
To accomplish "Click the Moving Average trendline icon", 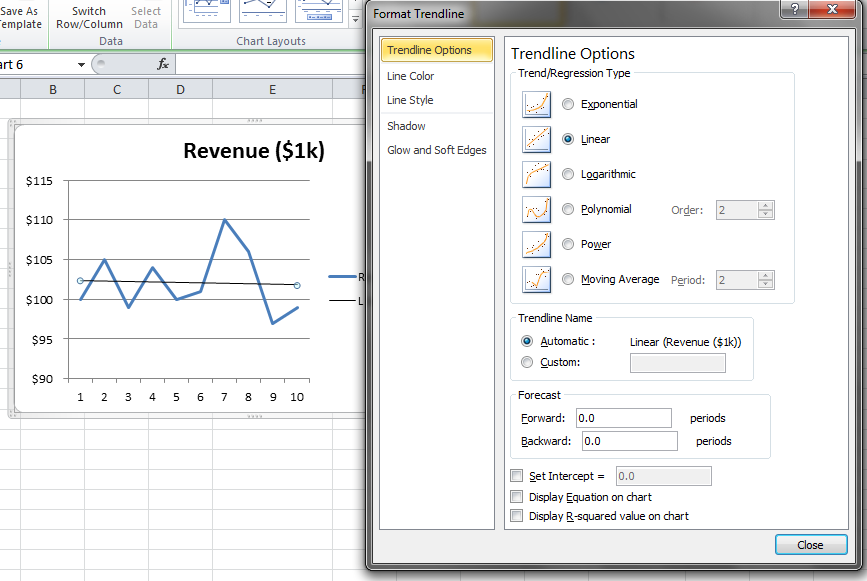I will tap(536, 280).
